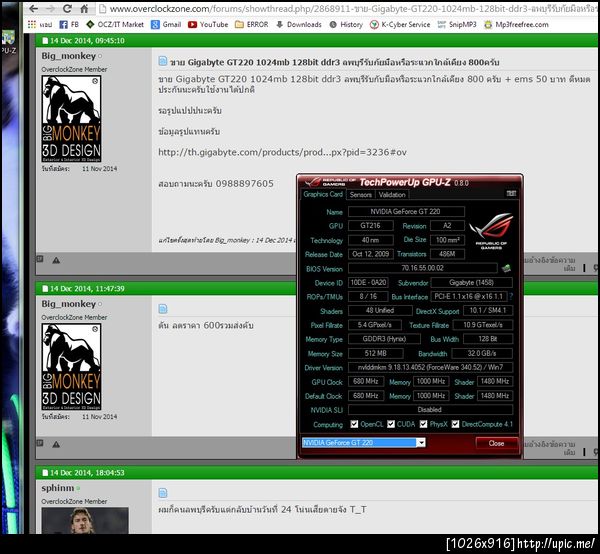
Task: Click the GPU-Z Close button
Action: point(496,443)
